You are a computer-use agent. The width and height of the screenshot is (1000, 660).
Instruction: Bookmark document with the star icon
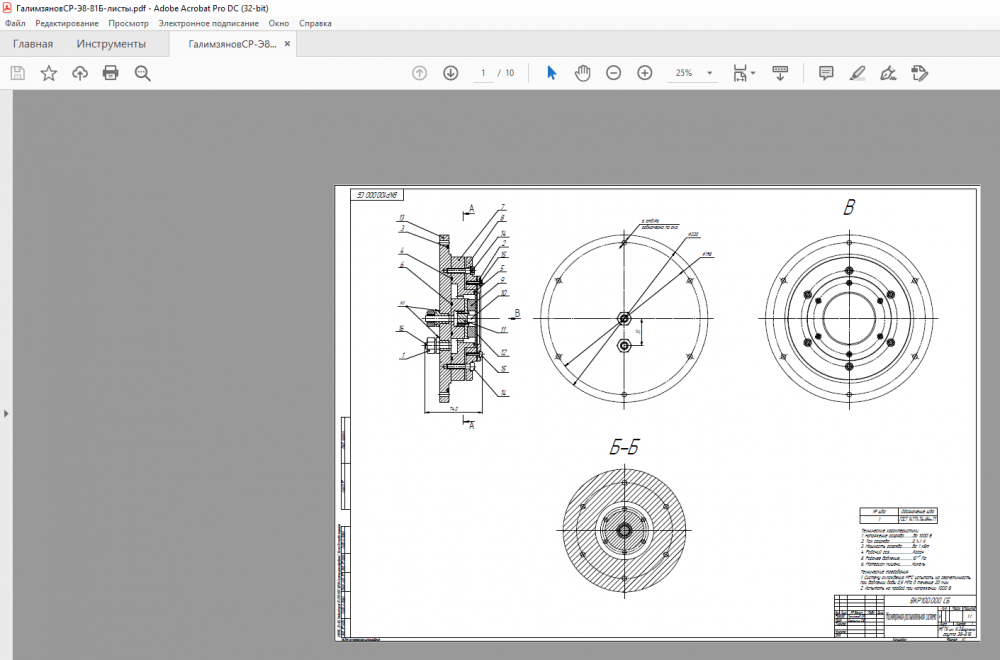48,73
